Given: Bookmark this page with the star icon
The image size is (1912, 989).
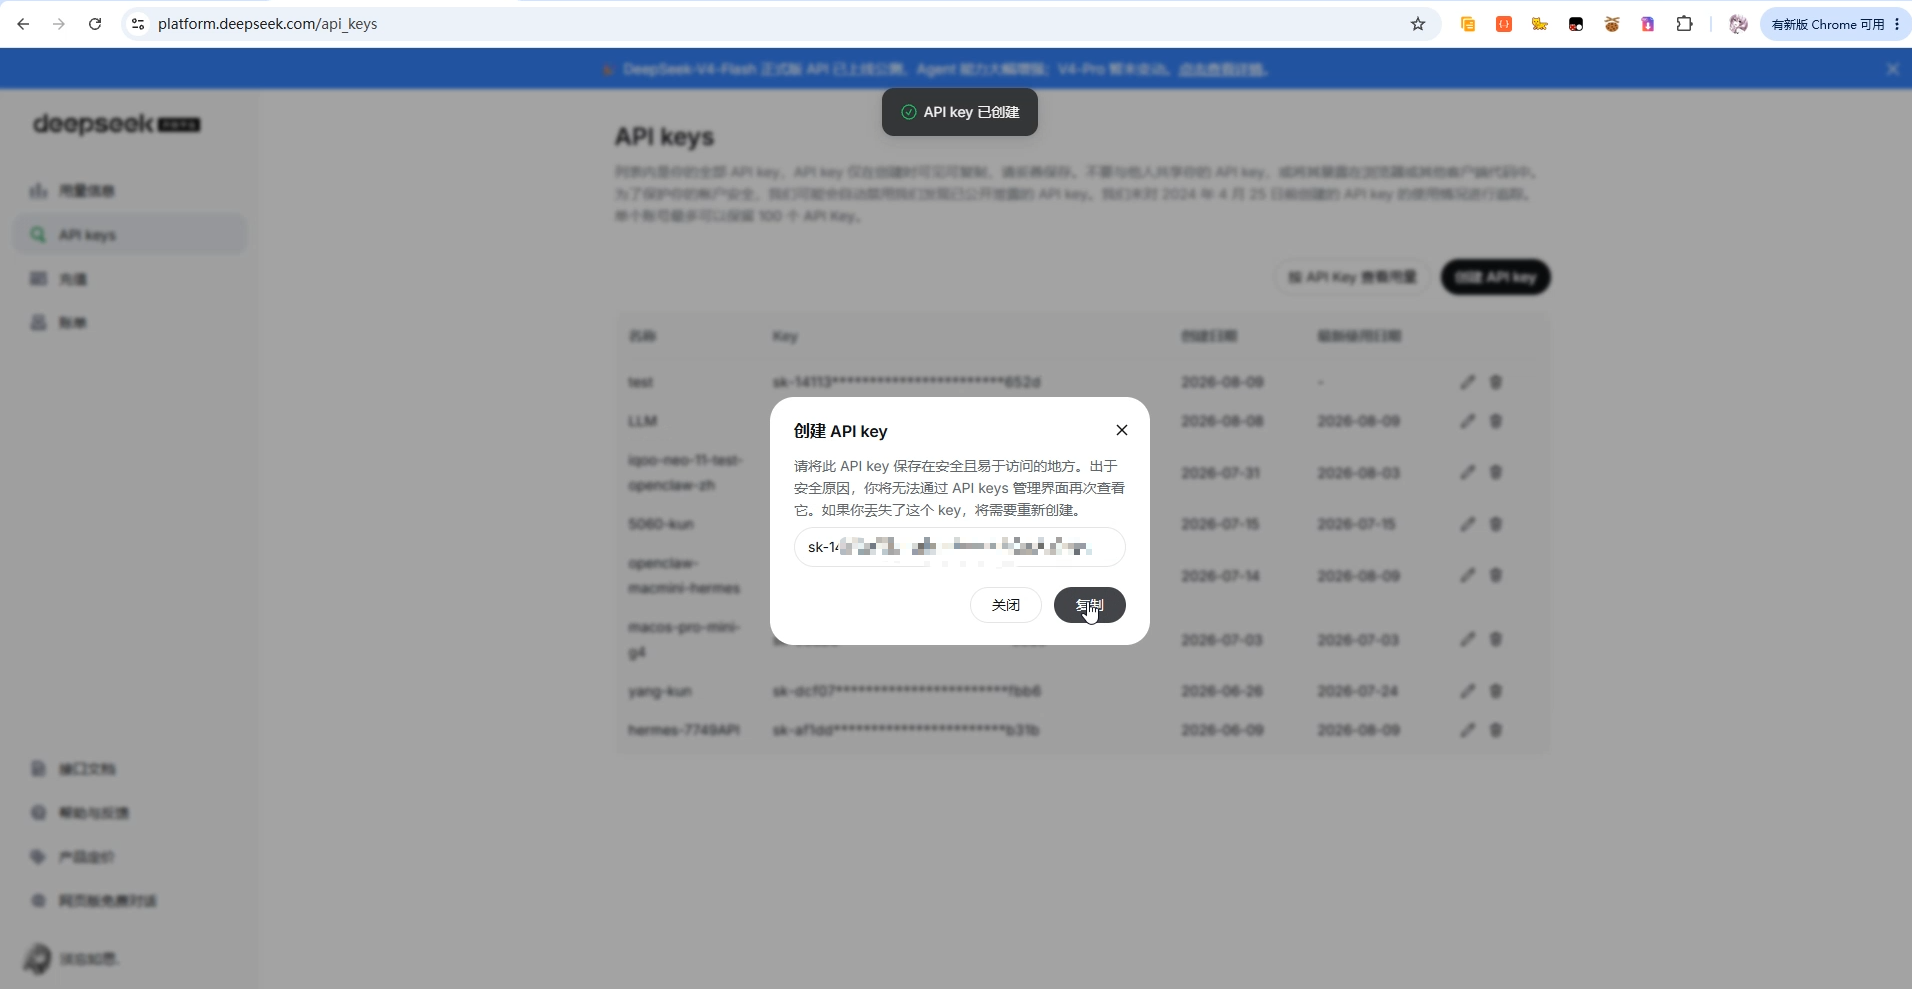Looking at the screenshot, I should pyautogui.click(x=1418, y=24).
